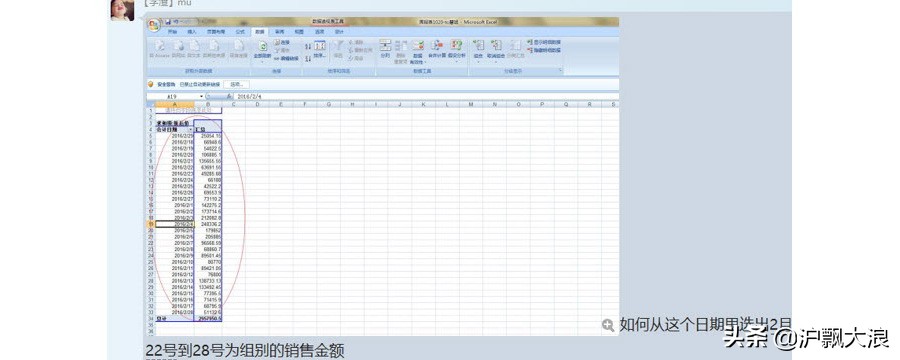Open workbook Connections item
This screenshot has width=900, height=360.
pyautogui.click(x=282, y=42)
